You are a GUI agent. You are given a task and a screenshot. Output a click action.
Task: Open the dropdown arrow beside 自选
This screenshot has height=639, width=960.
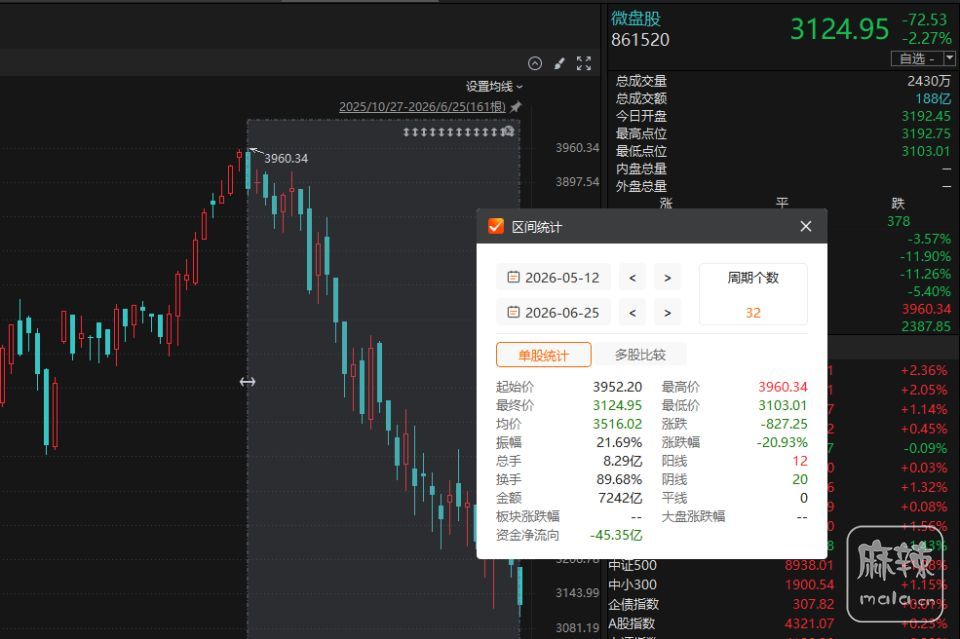point(949,58)
